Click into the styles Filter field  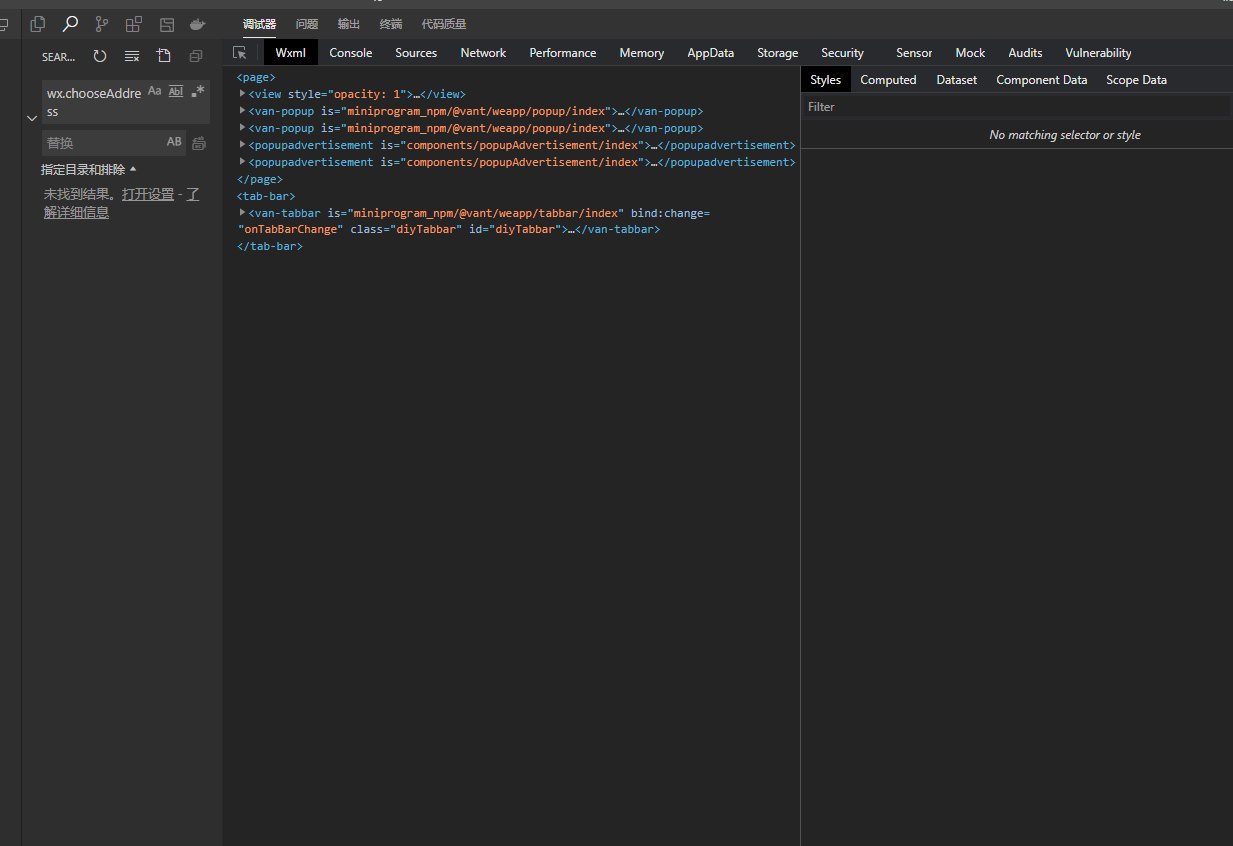pos(1016,107)
